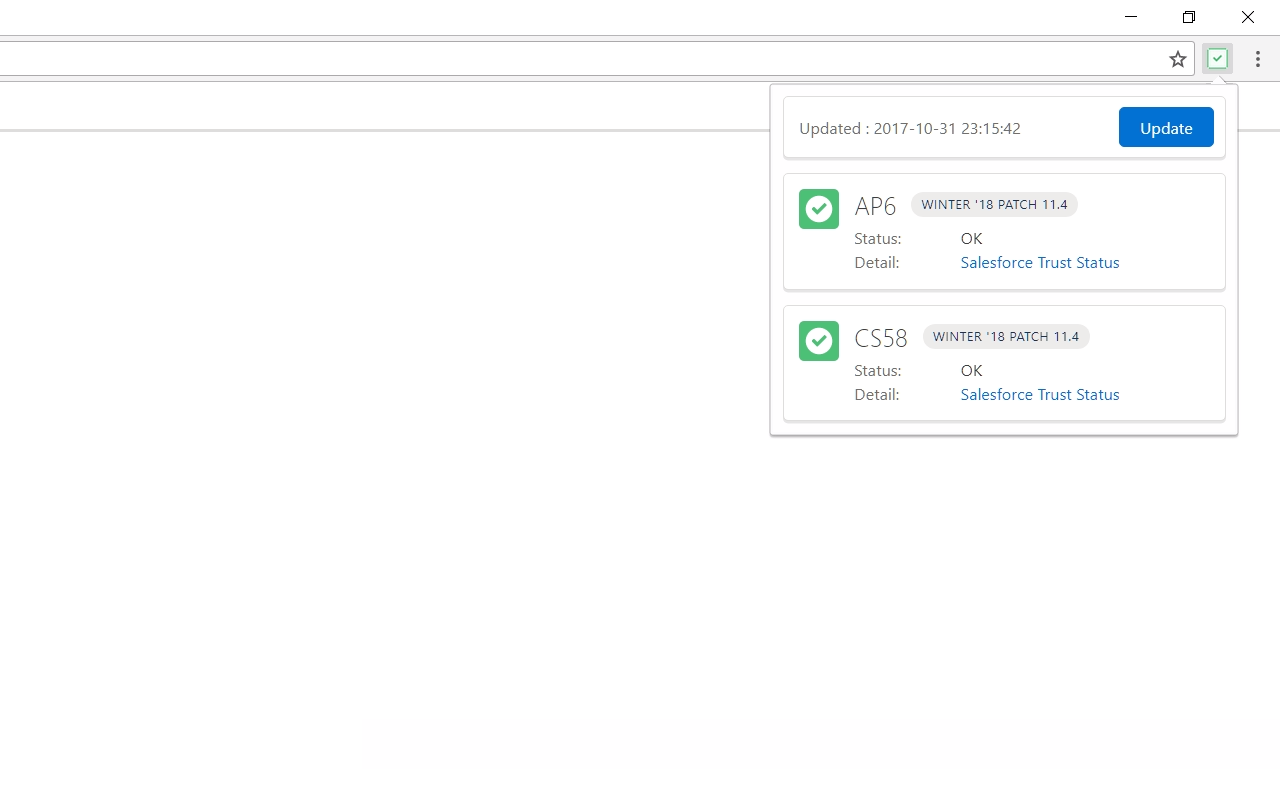The height and width of the screenshot is (800, 1280).
Task: Restore down the browser window
Action: [x=1189, y=17]
